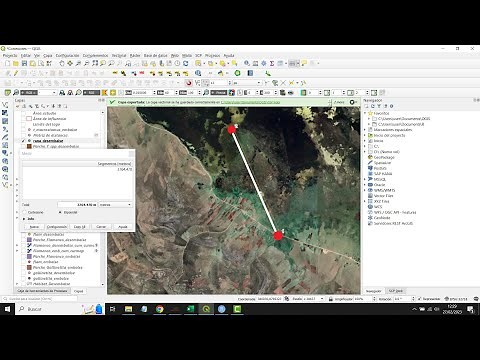Image resolution: width=480 pixels, height=360 pixels.
Task: Open the Vectorial menu
Action: (119, 56)
